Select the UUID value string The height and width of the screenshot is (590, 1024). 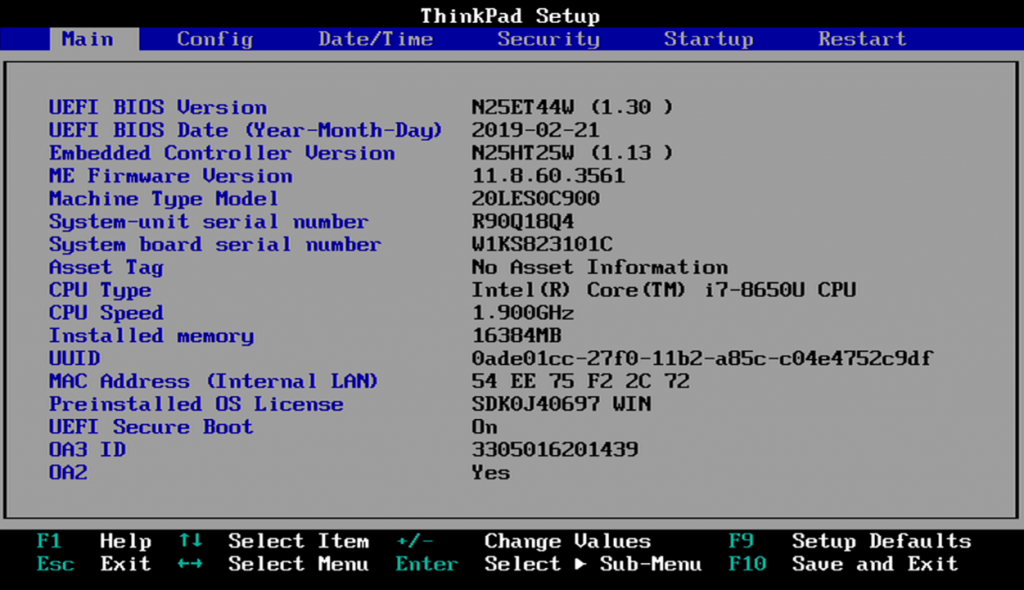(x=702, y=358)
